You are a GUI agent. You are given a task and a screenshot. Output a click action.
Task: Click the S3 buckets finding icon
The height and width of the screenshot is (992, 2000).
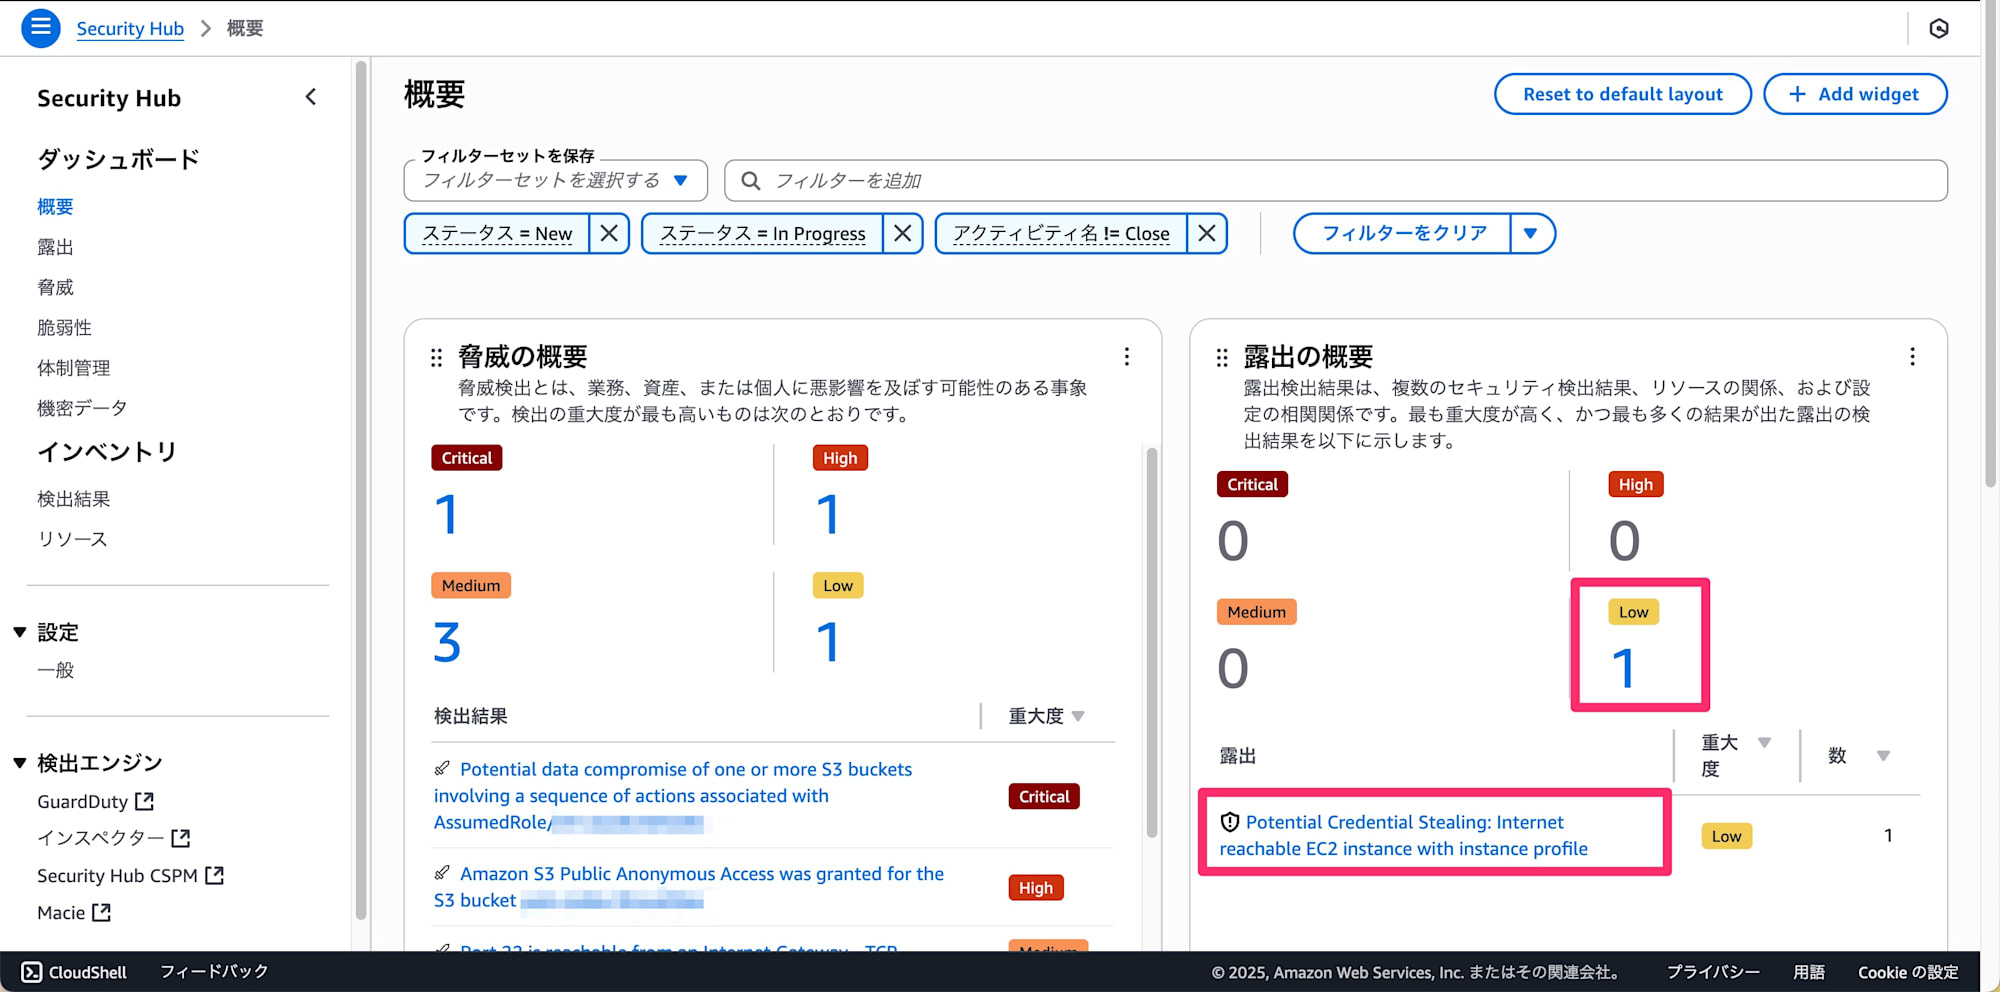click(x=442, y=768)
